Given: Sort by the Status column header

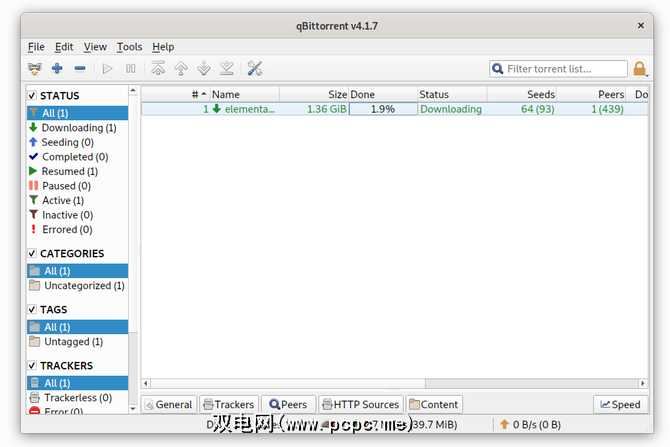Looking at the screenshot, I should tap(452, 94).
